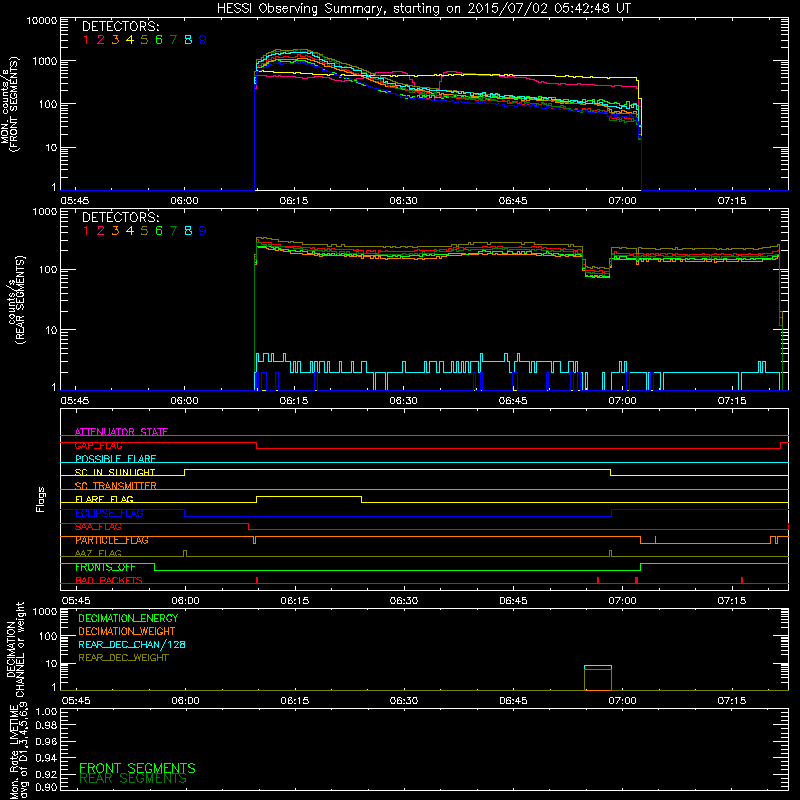Click the 10000 tick on front segments axis
Screen dimensions: 800x800
point(41,20)
